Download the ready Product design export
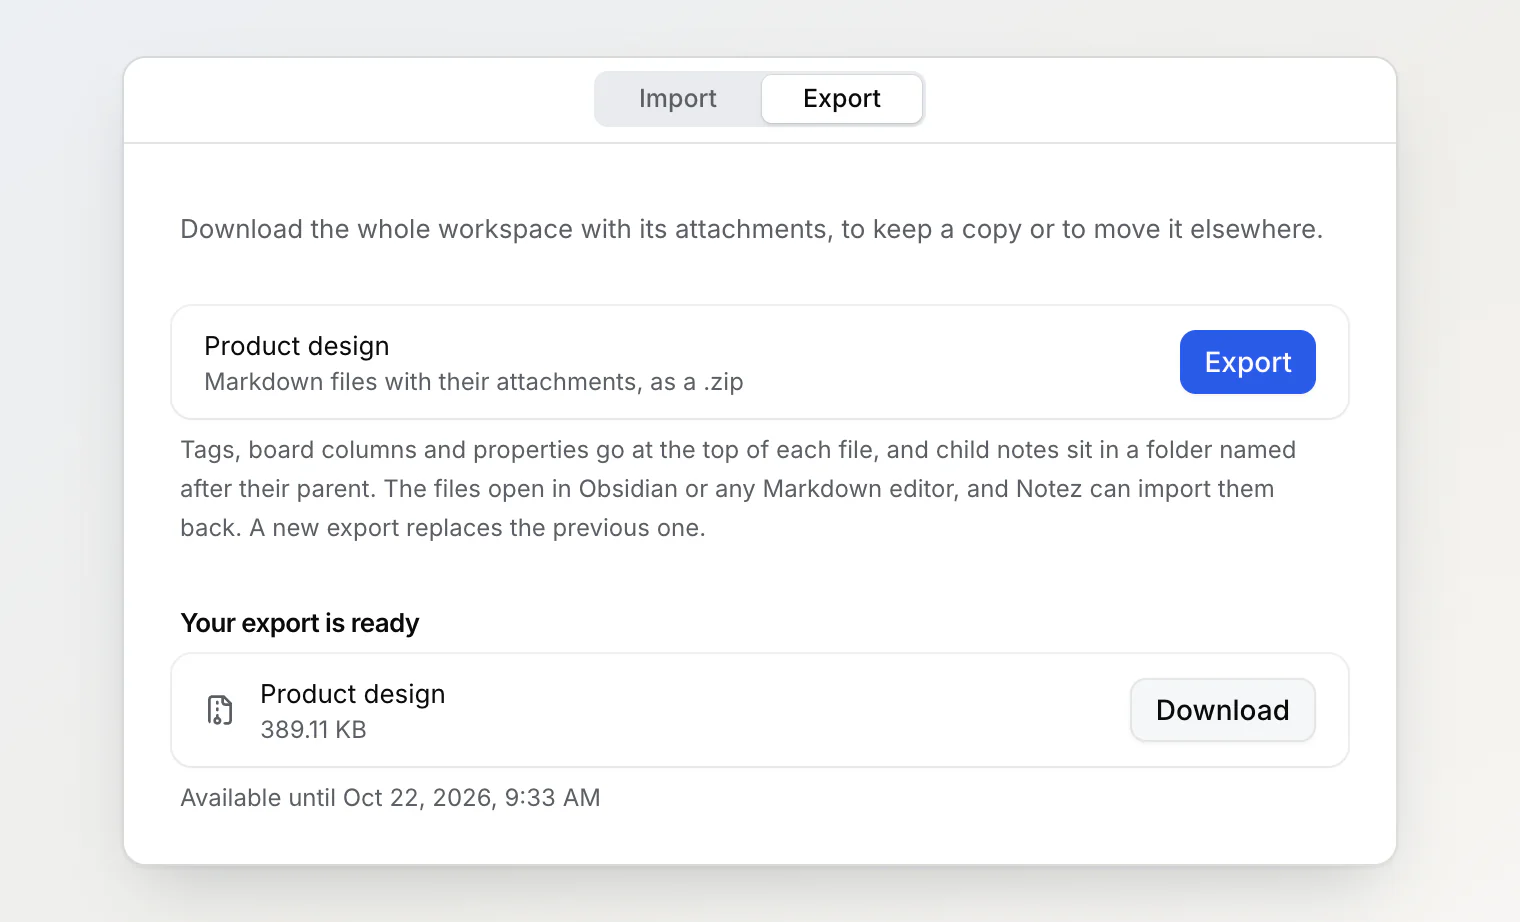The image size is (1520, 922). [1222, 710]
